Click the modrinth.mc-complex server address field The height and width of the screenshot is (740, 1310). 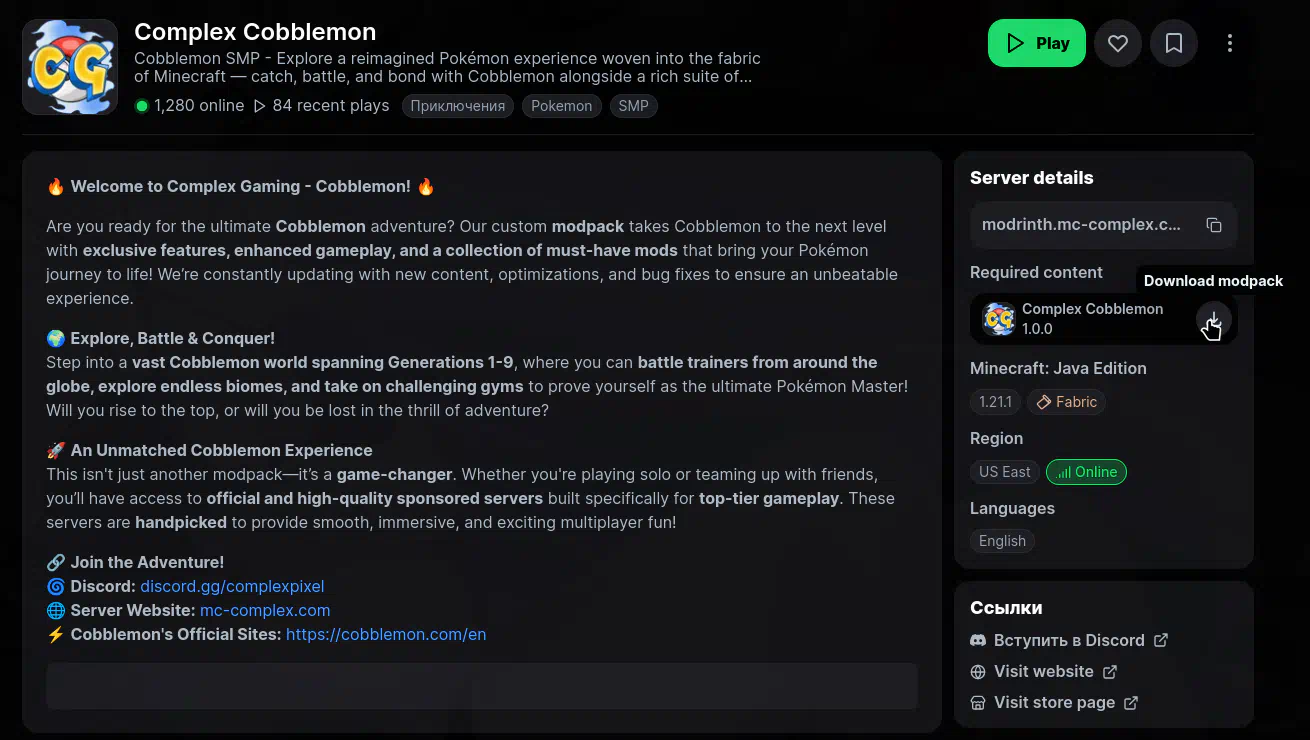coord(1081,225)
